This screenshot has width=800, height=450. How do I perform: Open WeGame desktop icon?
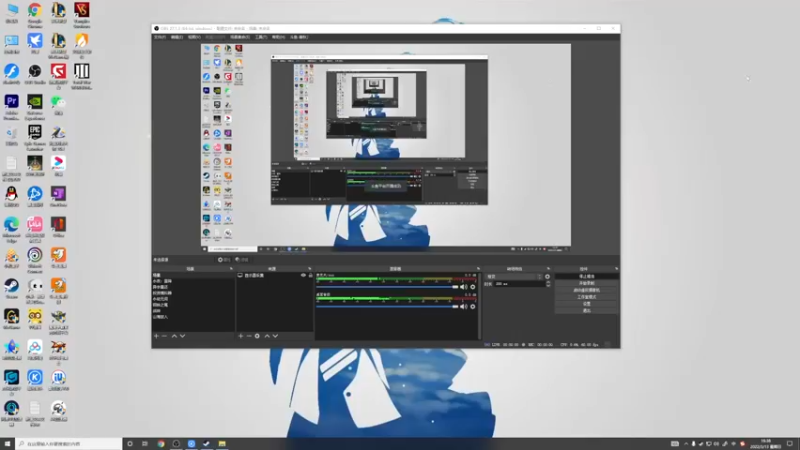(11, 320)
